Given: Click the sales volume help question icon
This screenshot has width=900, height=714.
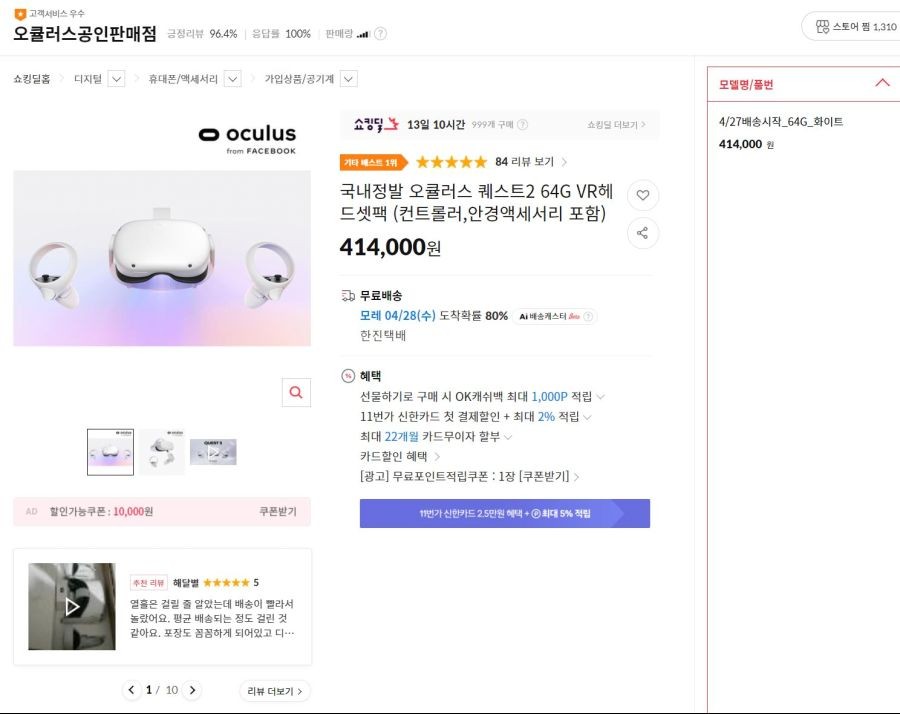Looking at the screenshot, I should pos(381,34).
